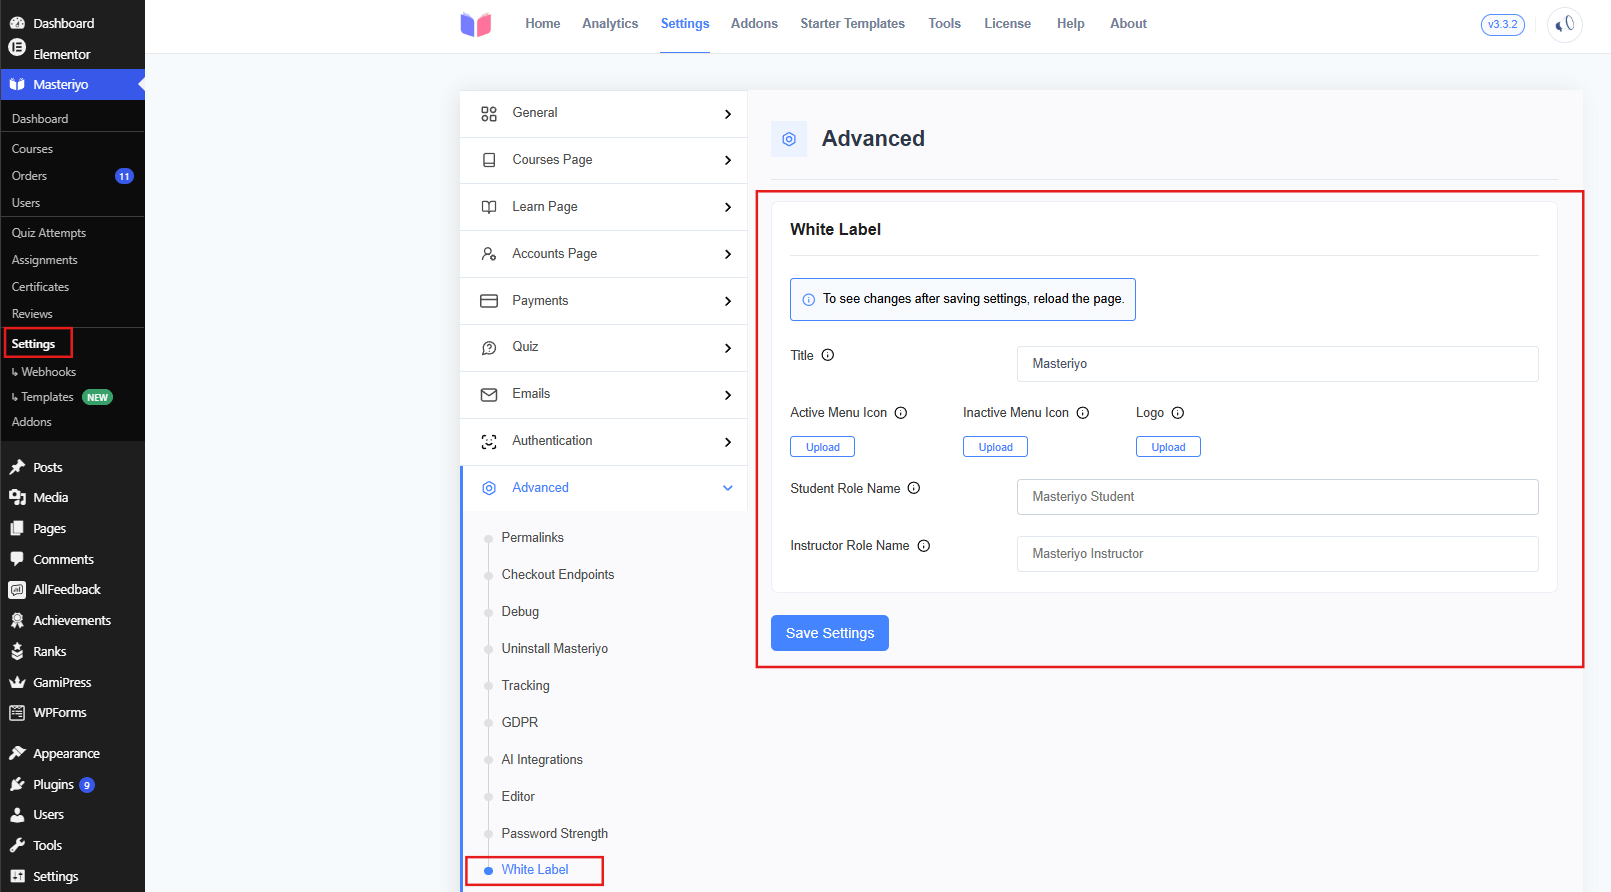Viewport: 1611px width, 892px height.
Task: Open the GDPR subsection
Action: (x=520, y=723)
